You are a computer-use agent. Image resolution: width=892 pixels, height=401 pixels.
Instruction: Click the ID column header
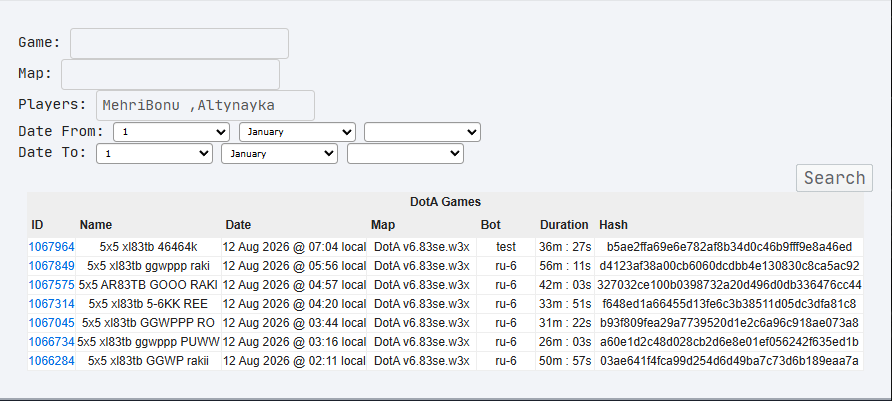point(37,225)
